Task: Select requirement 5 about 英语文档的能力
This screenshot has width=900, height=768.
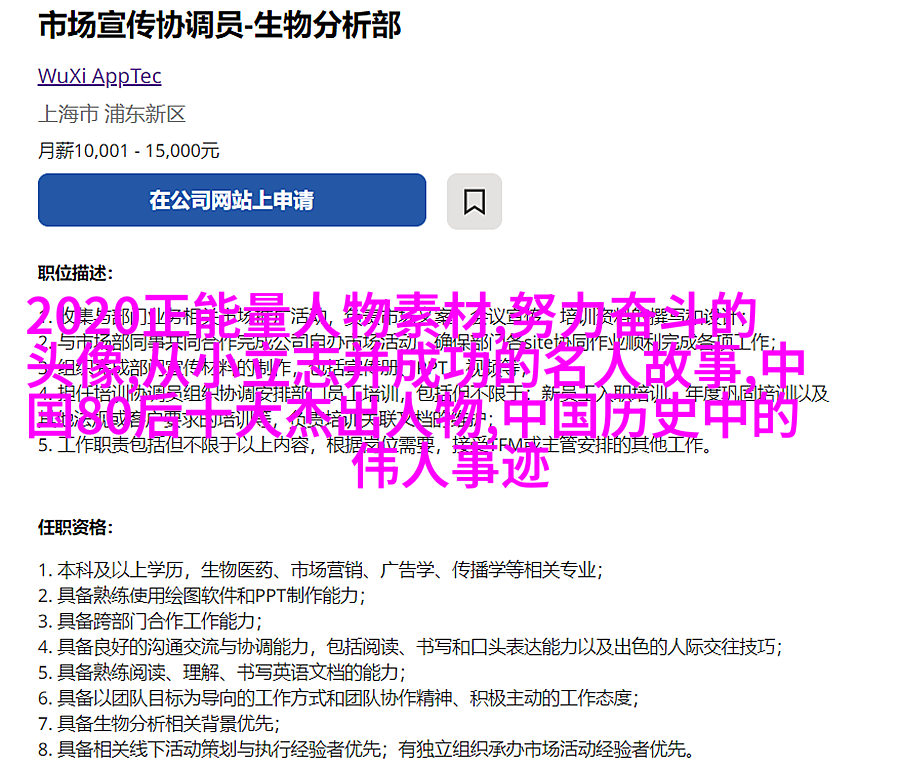Action: 222,672
